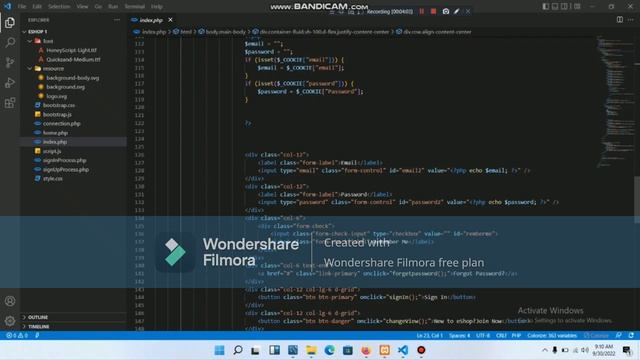Open home.php file

56,133
